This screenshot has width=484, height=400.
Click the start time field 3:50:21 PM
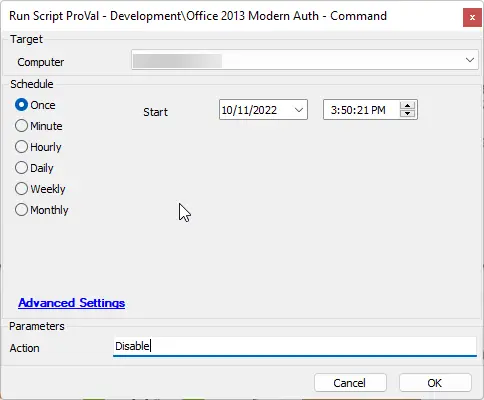coord(358,110)
